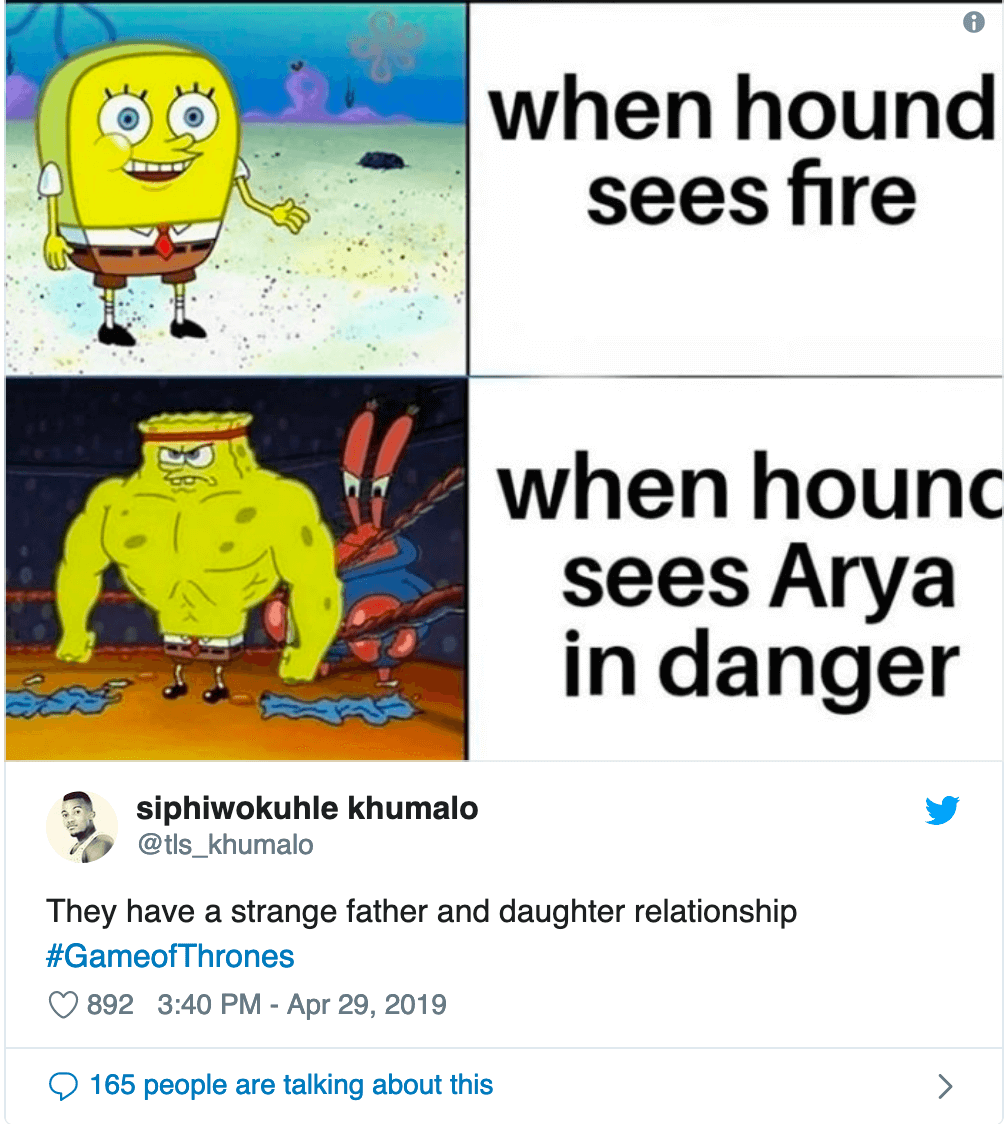The image size is (1004, 1124).
Task: Click the display name siphiwokuhle khumalo
Action: click(307, 809)
